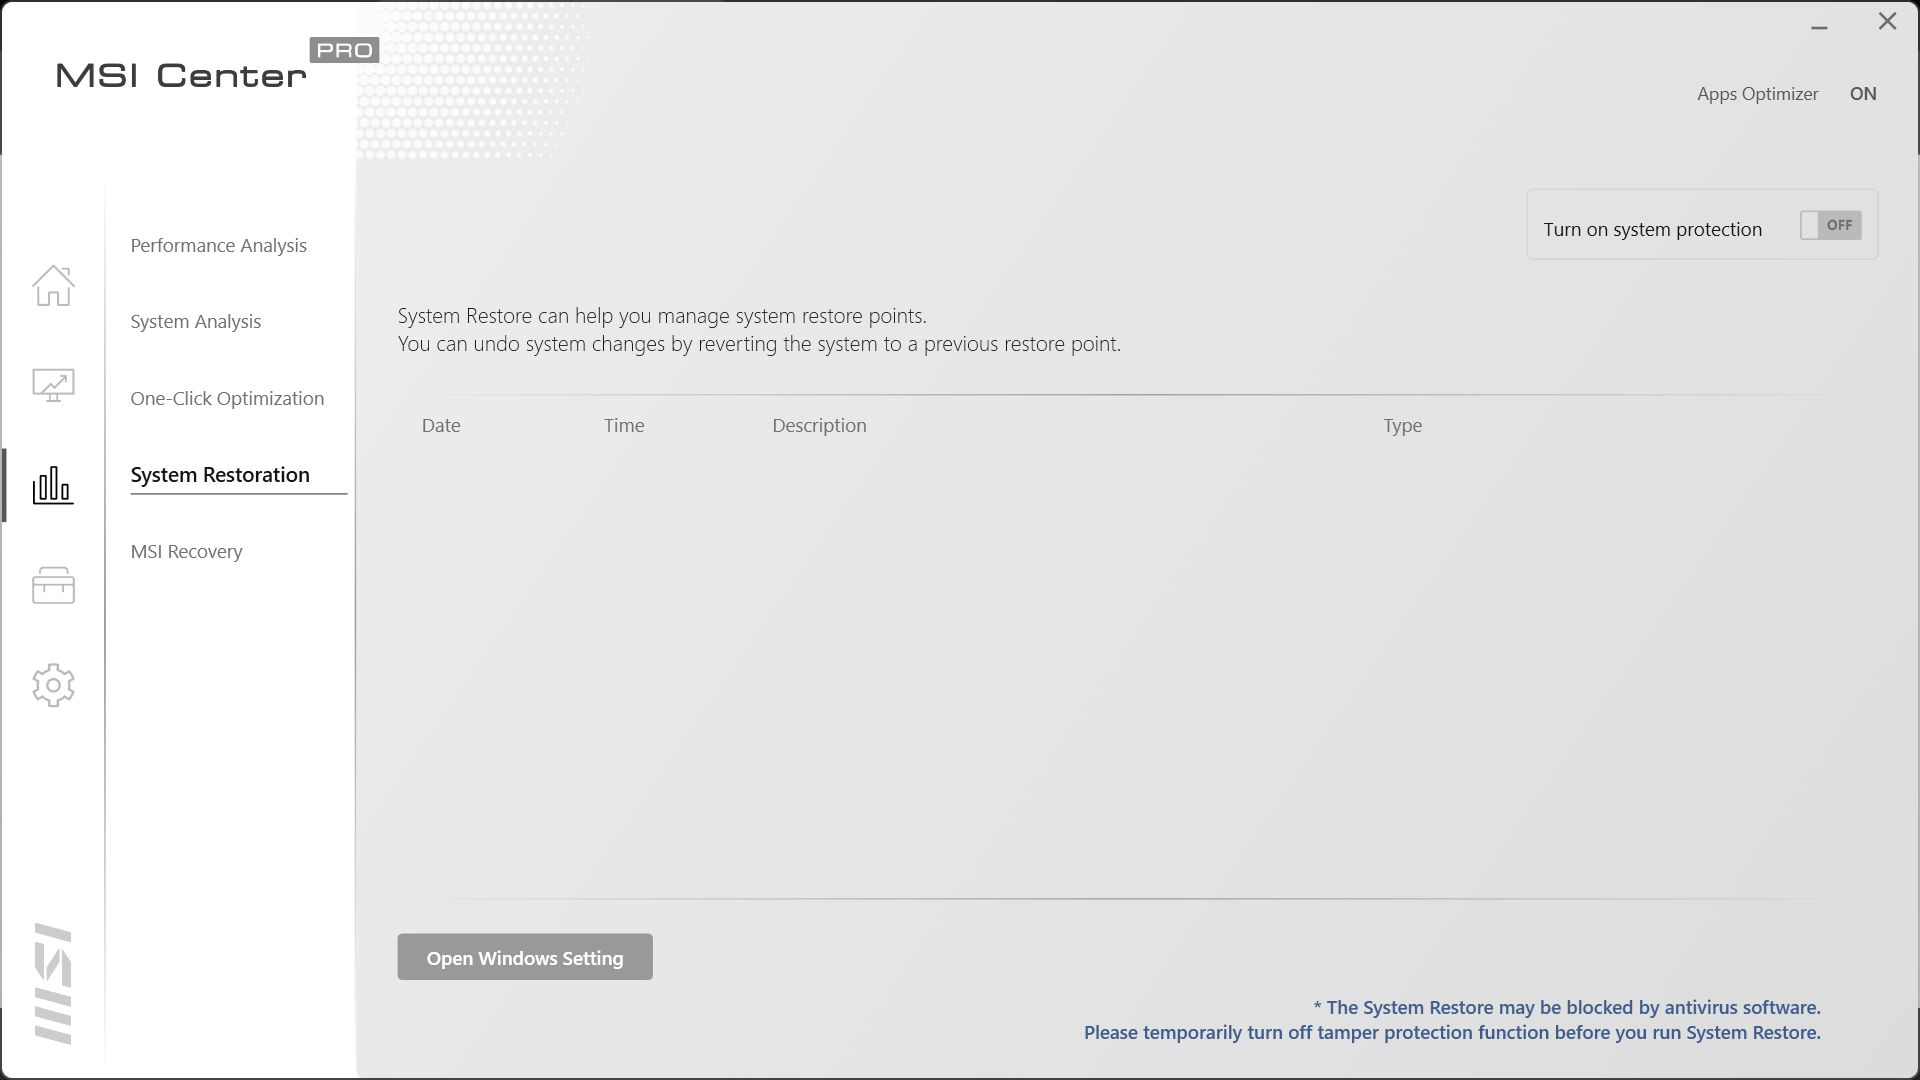
Task: Click the Home navigation icon
Action: click(x=54, y=285)
